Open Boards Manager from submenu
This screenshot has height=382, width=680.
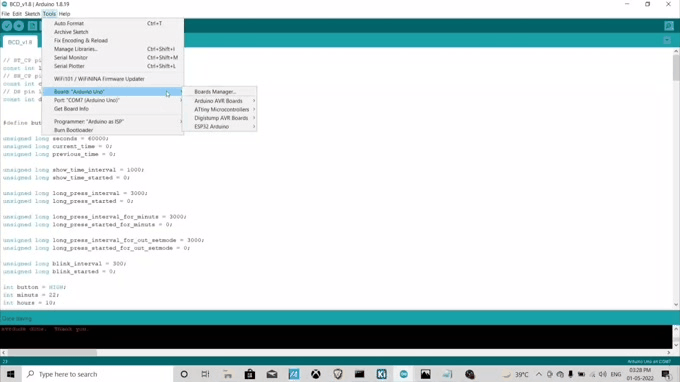(x=219, y=92)
